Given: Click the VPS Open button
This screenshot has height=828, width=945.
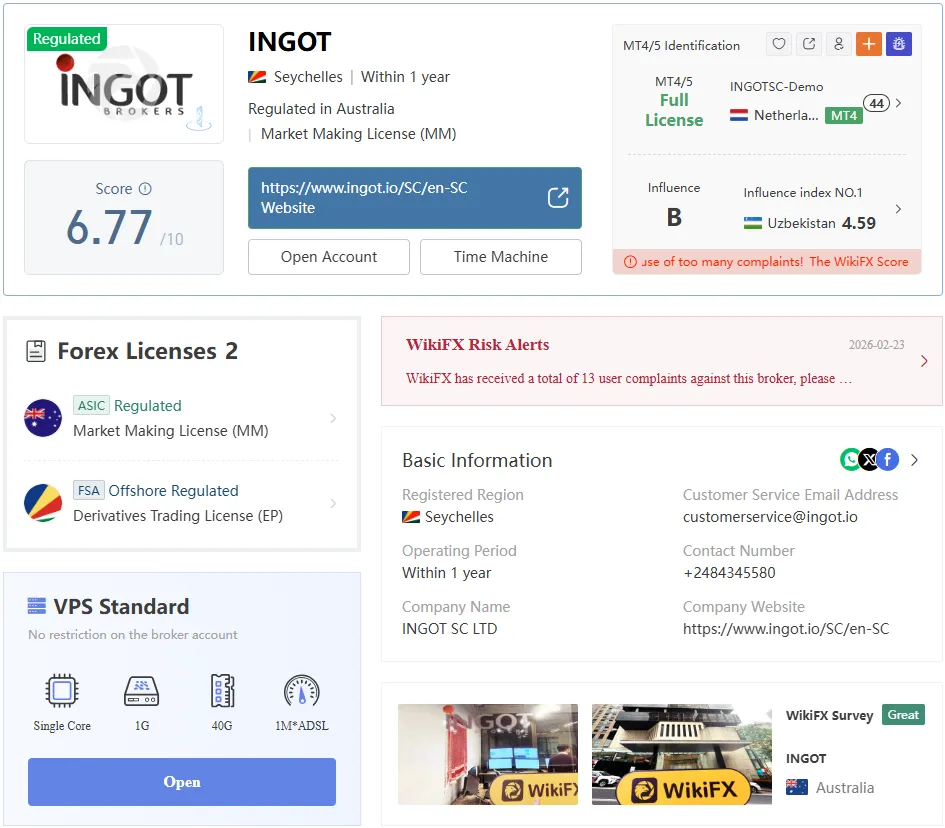Looking at the screenshot, I should point(181,782).
